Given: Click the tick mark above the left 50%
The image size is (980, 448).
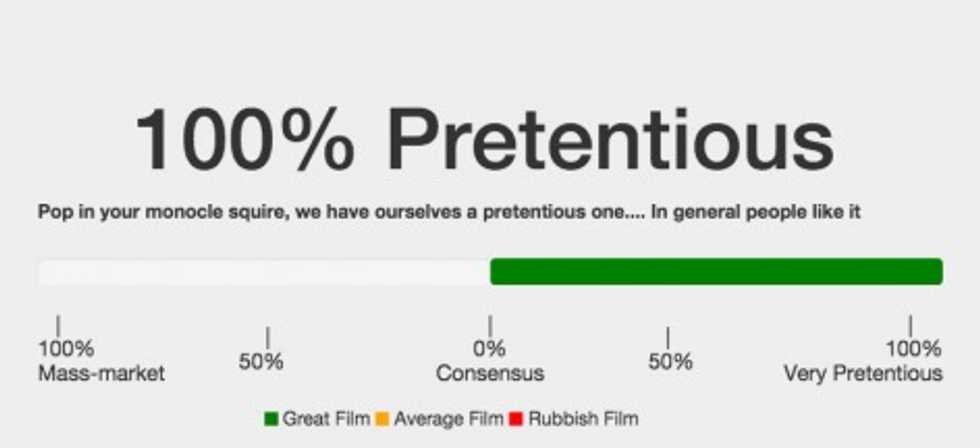Looking at the screenshot, I should tap(267, 338).
